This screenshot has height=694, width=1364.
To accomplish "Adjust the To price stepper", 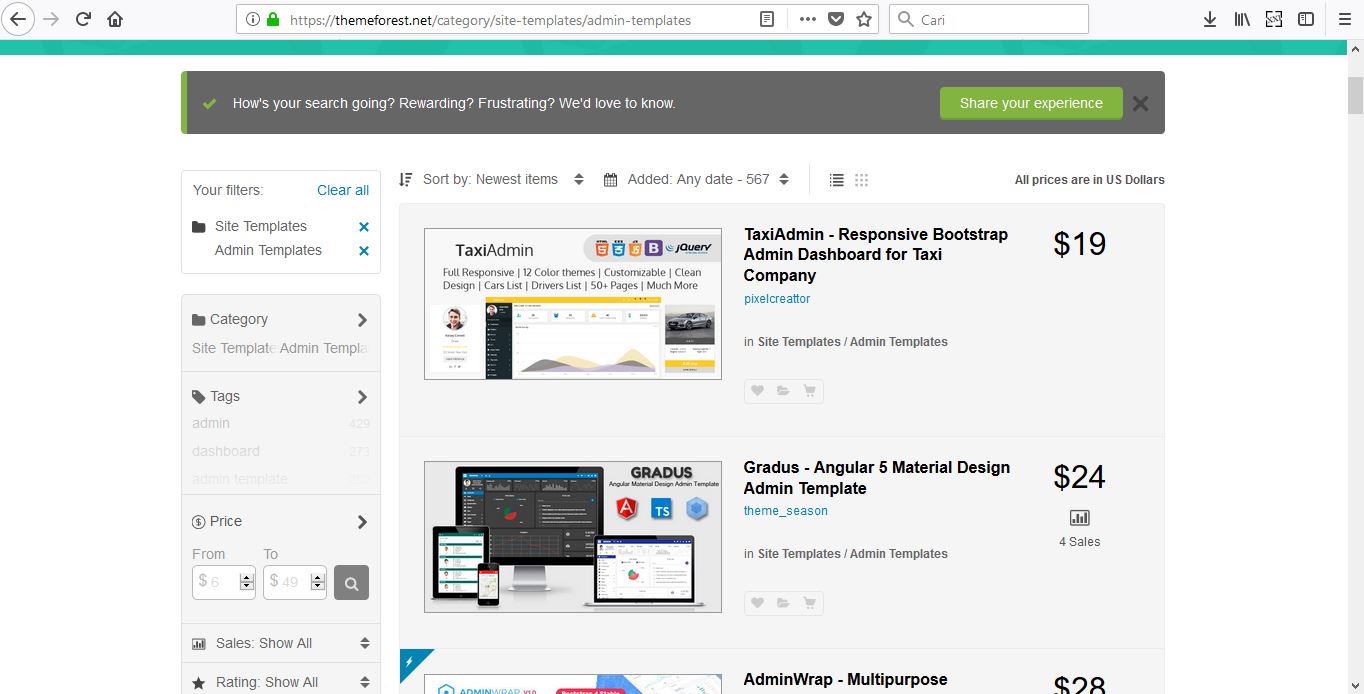I will [317, 581].
